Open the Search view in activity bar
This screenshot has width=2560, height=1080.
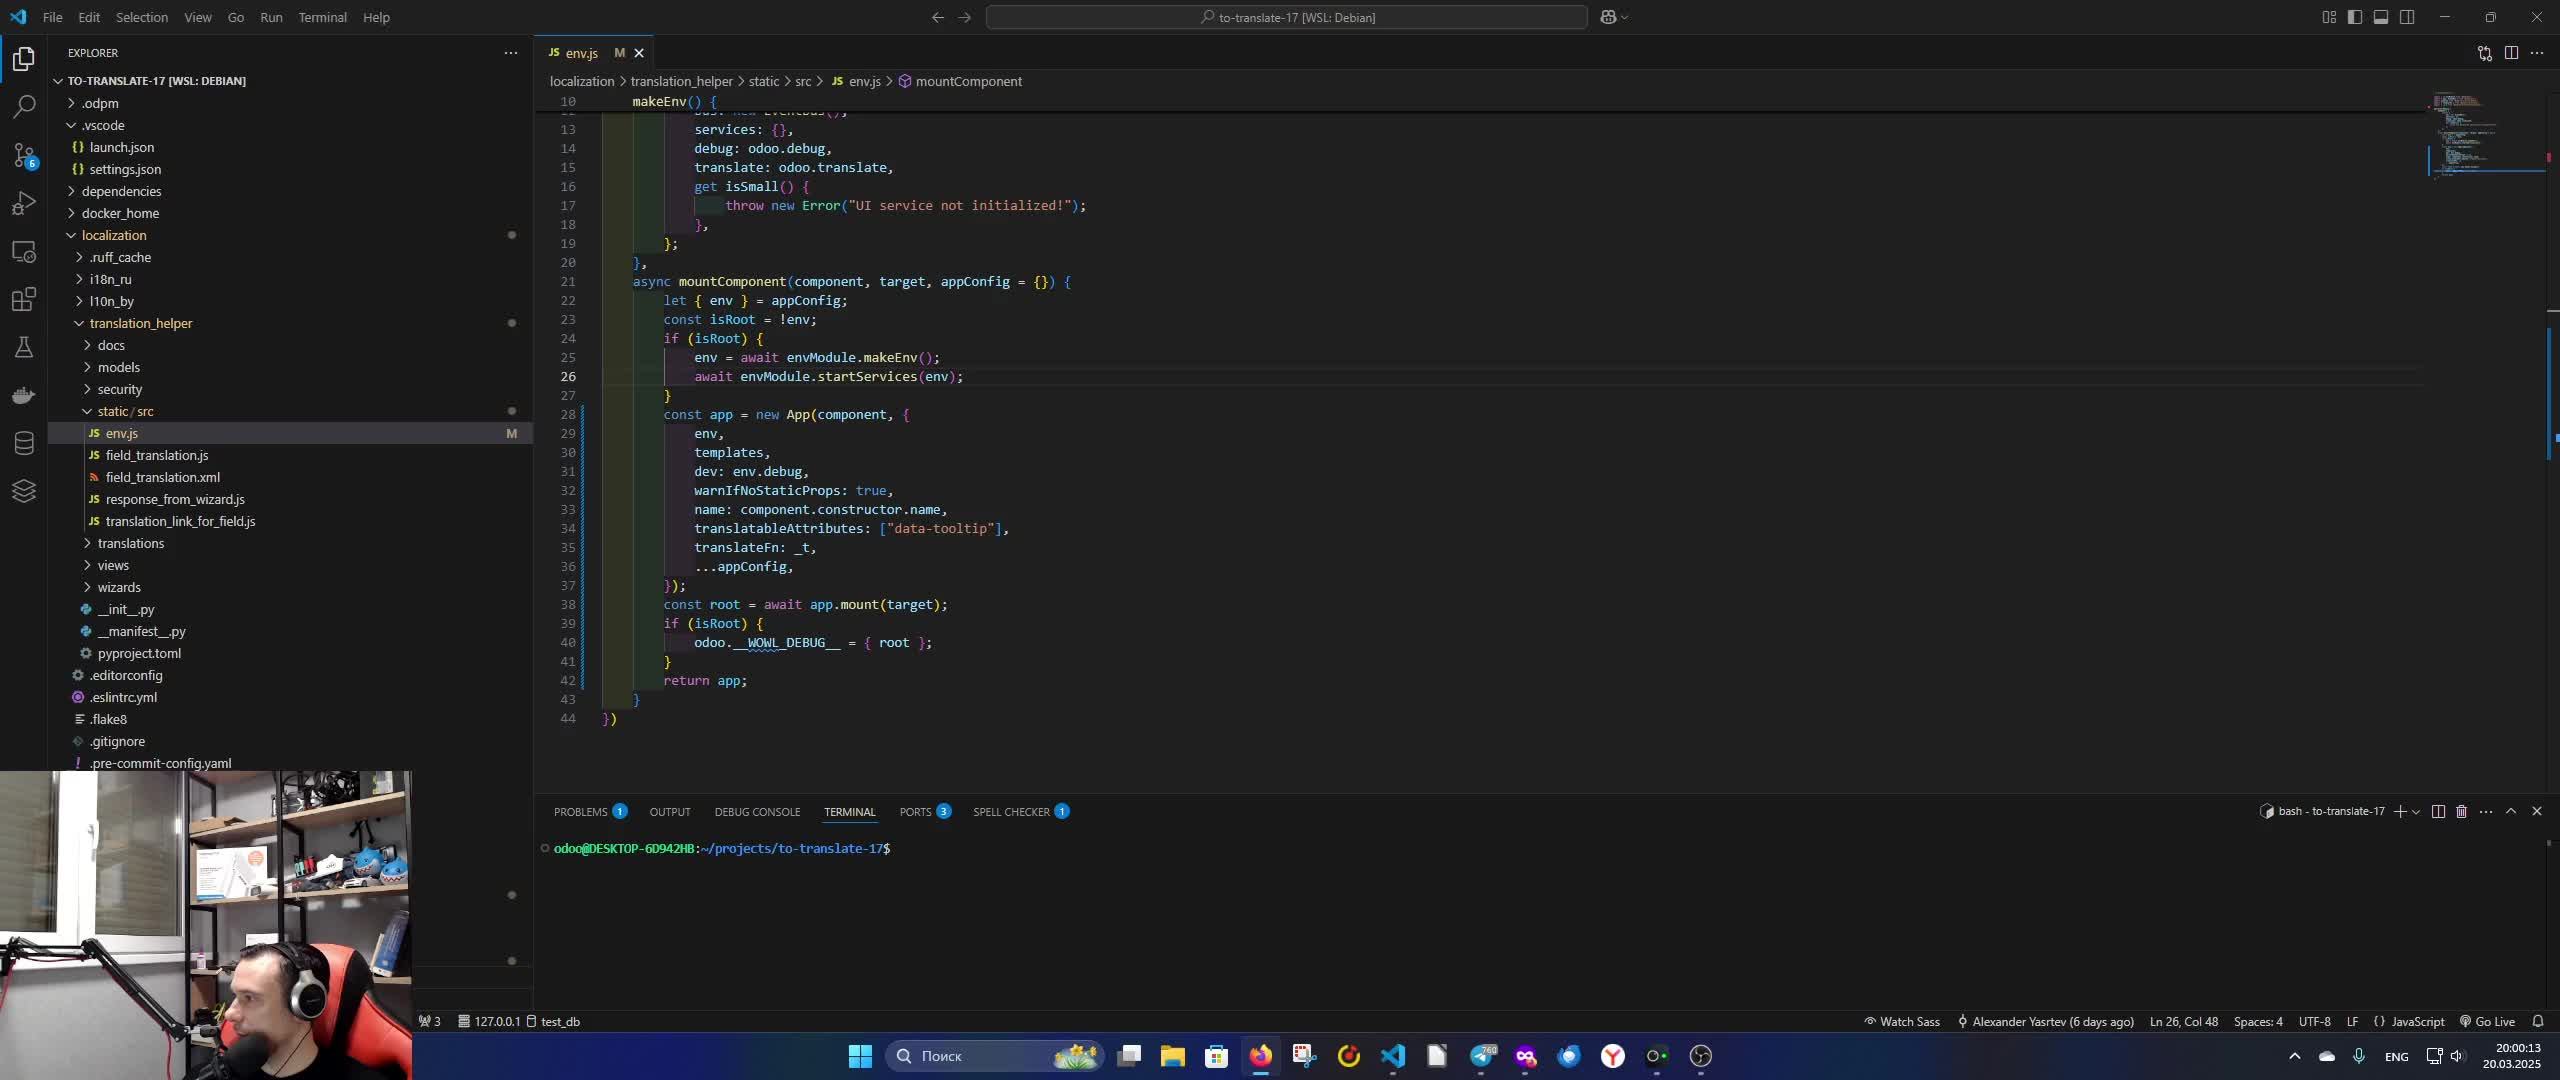click(x=24, y=106)
